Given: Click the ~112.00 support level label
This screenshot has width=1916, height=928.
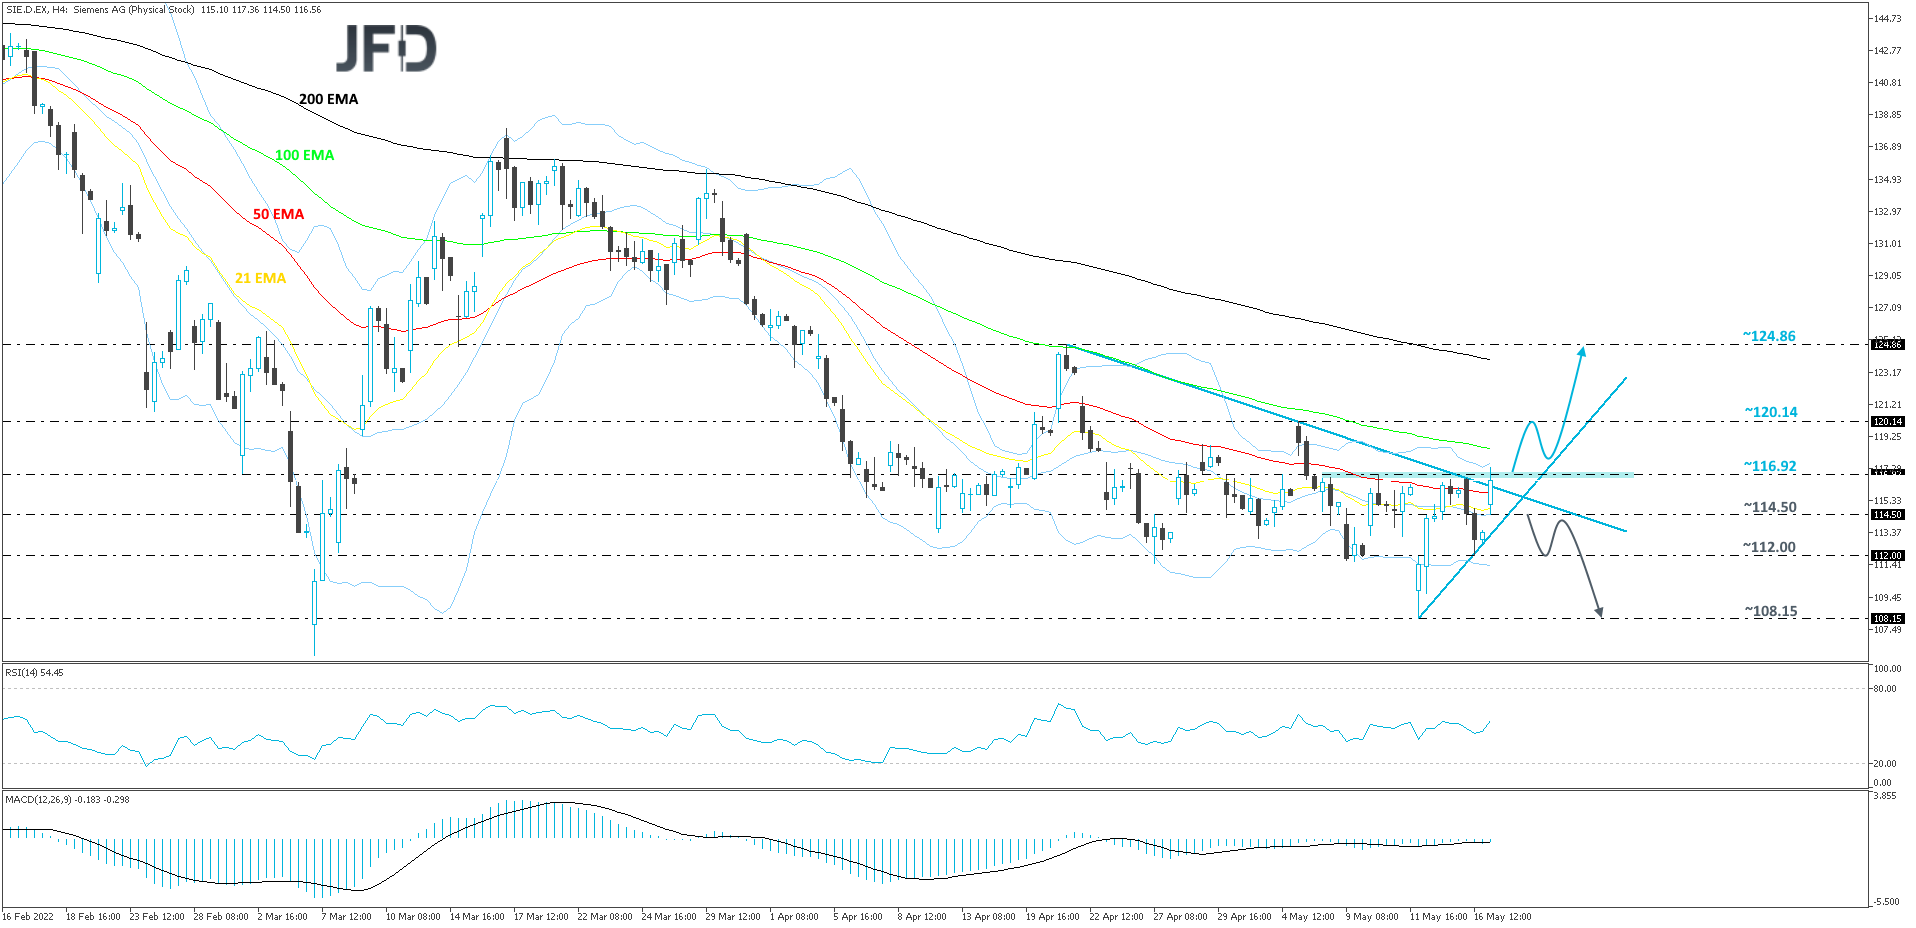Looking at the screenshot, I should (x=1769, y=547).
